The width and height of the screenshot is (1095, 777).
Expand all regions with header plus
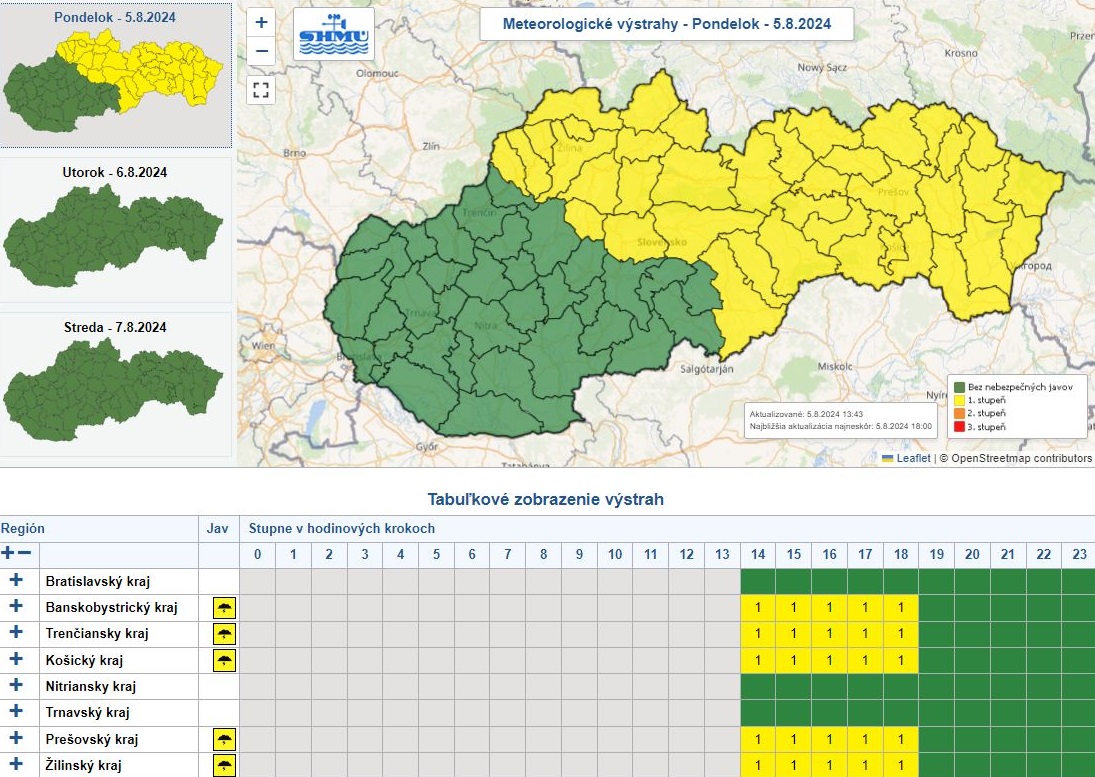click(x=8, y=553)
